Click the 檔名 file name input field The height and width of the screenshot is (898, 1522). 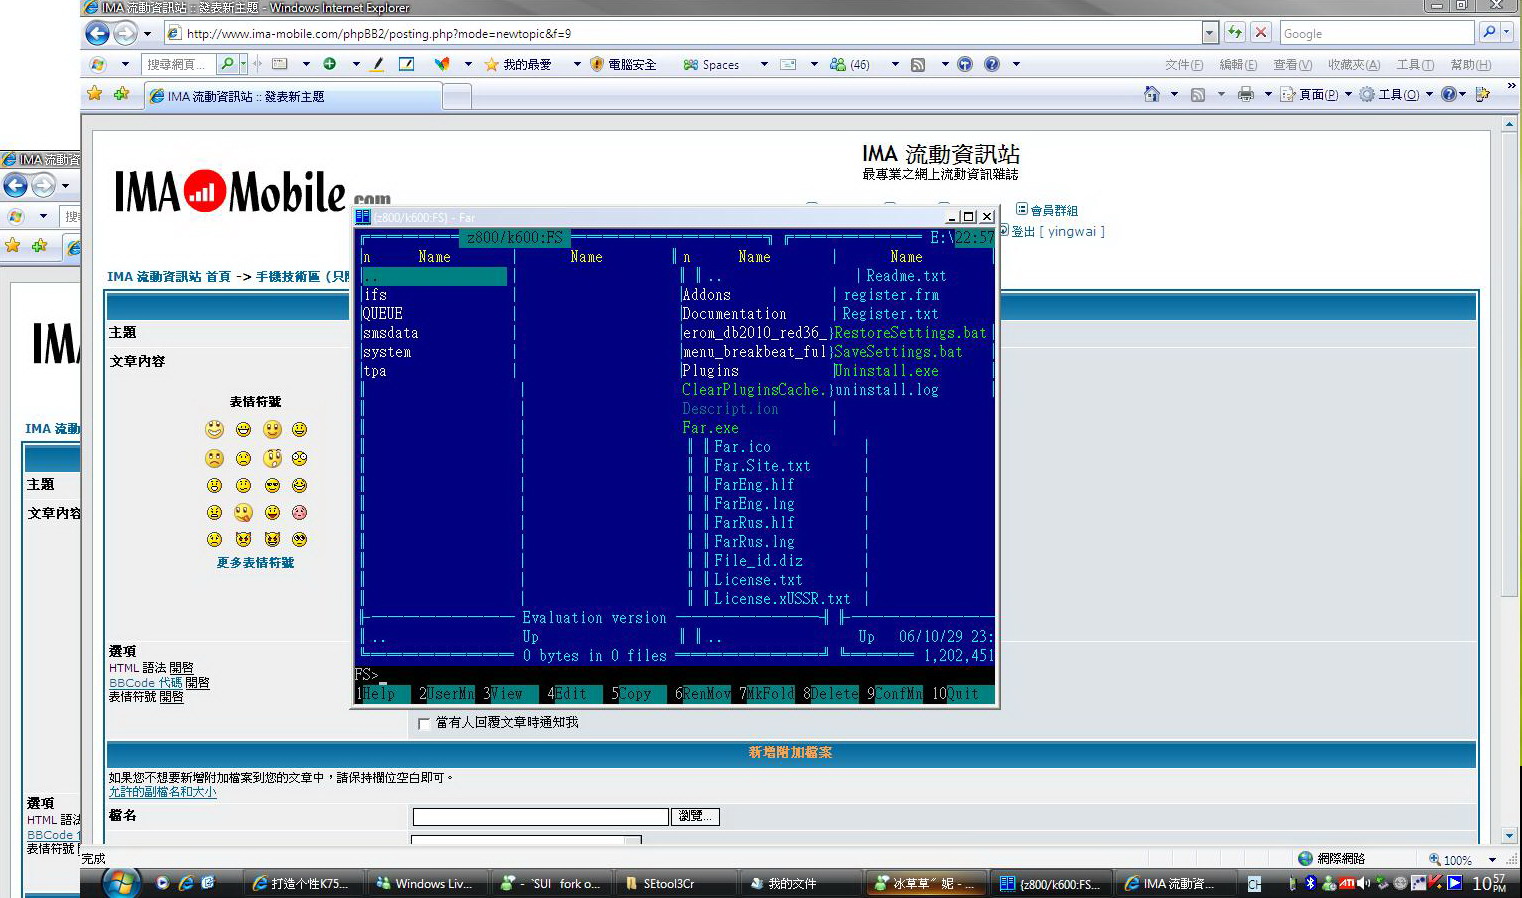pyautogui.click(x=540, y=817)
